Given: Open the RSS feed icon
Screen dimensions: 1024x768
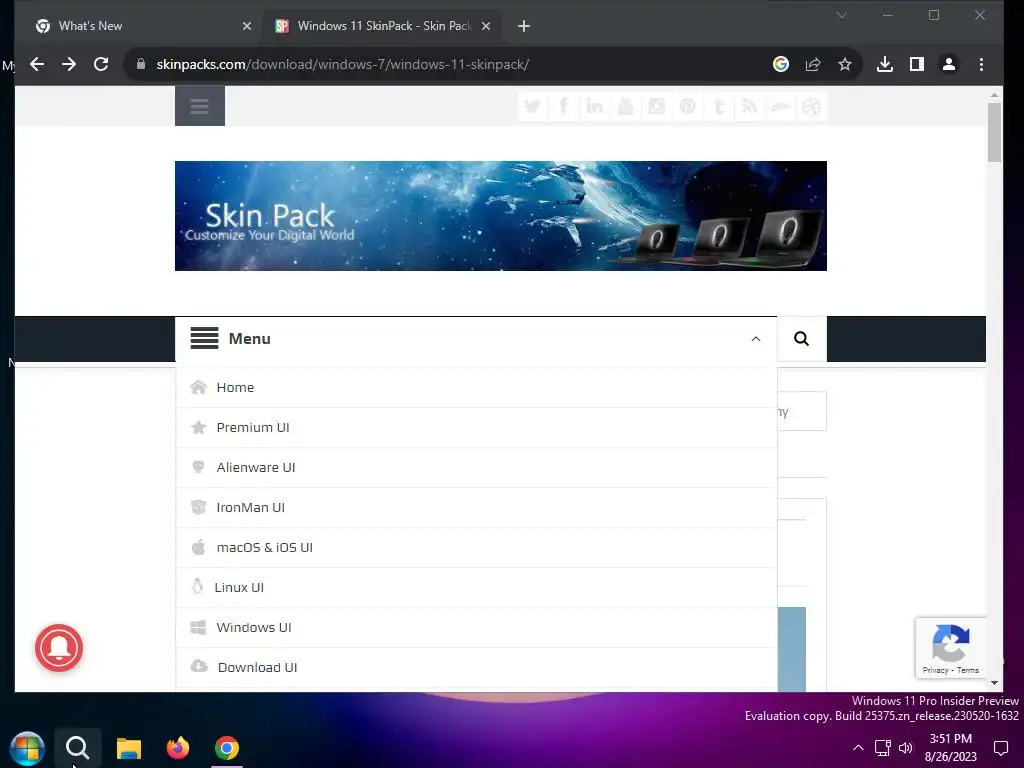Looking at the screenshot, I should tap(749, 106).
